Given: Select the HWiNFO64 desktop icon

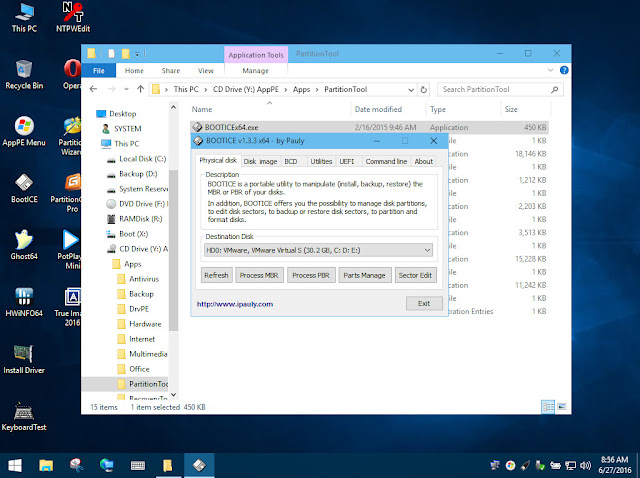Looking at the screenshot, I should pyautogui.click(x=24, y=302).
